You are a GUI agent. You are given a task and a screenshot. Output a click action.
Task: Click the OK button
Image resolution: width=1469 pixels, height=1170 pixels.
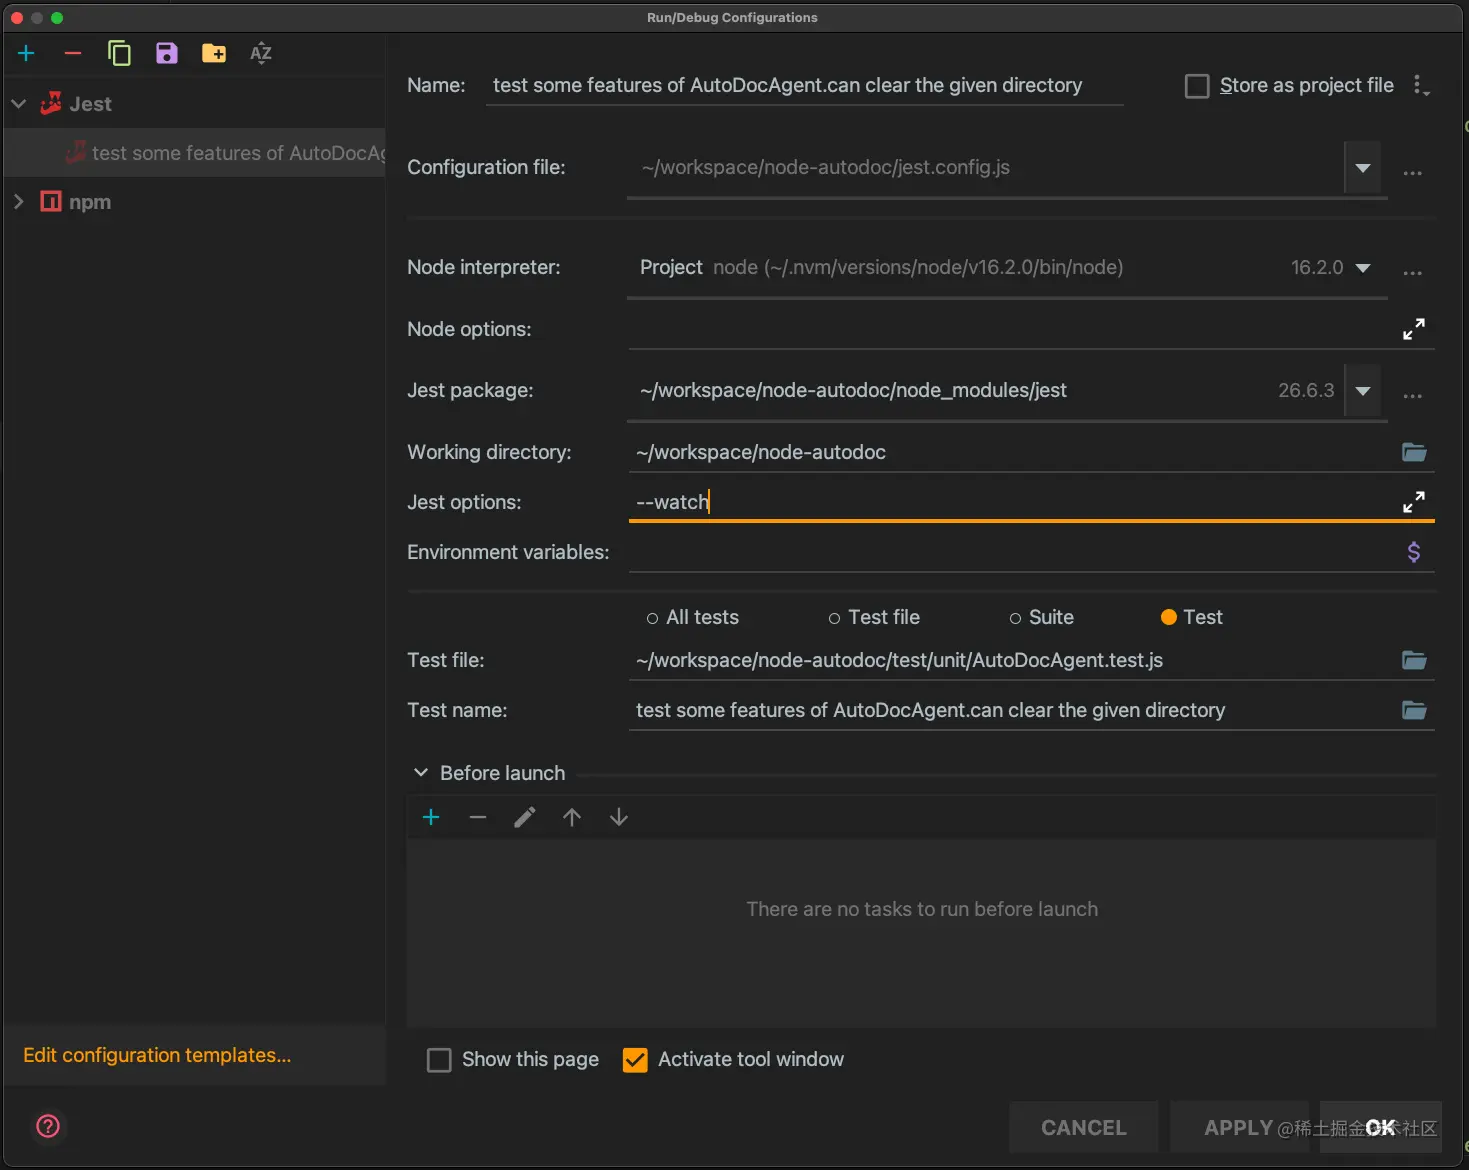pos(1381,1127)
